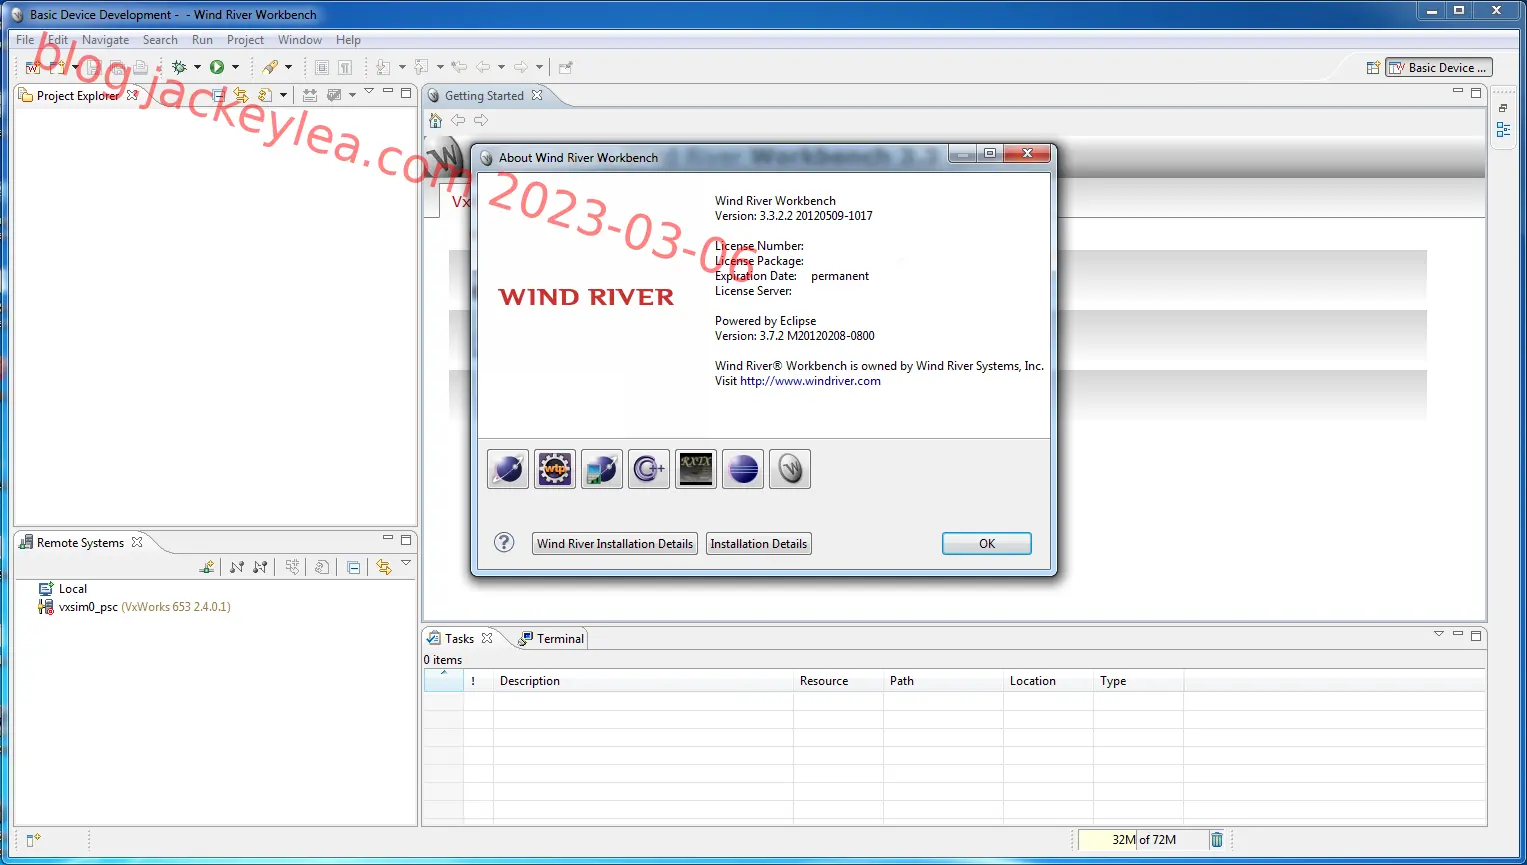The image size is (1527, 865).
Task: Toggle the Show Whitespace Characters toolbar button
Action: pyautogui.click(x=345, y=67)
